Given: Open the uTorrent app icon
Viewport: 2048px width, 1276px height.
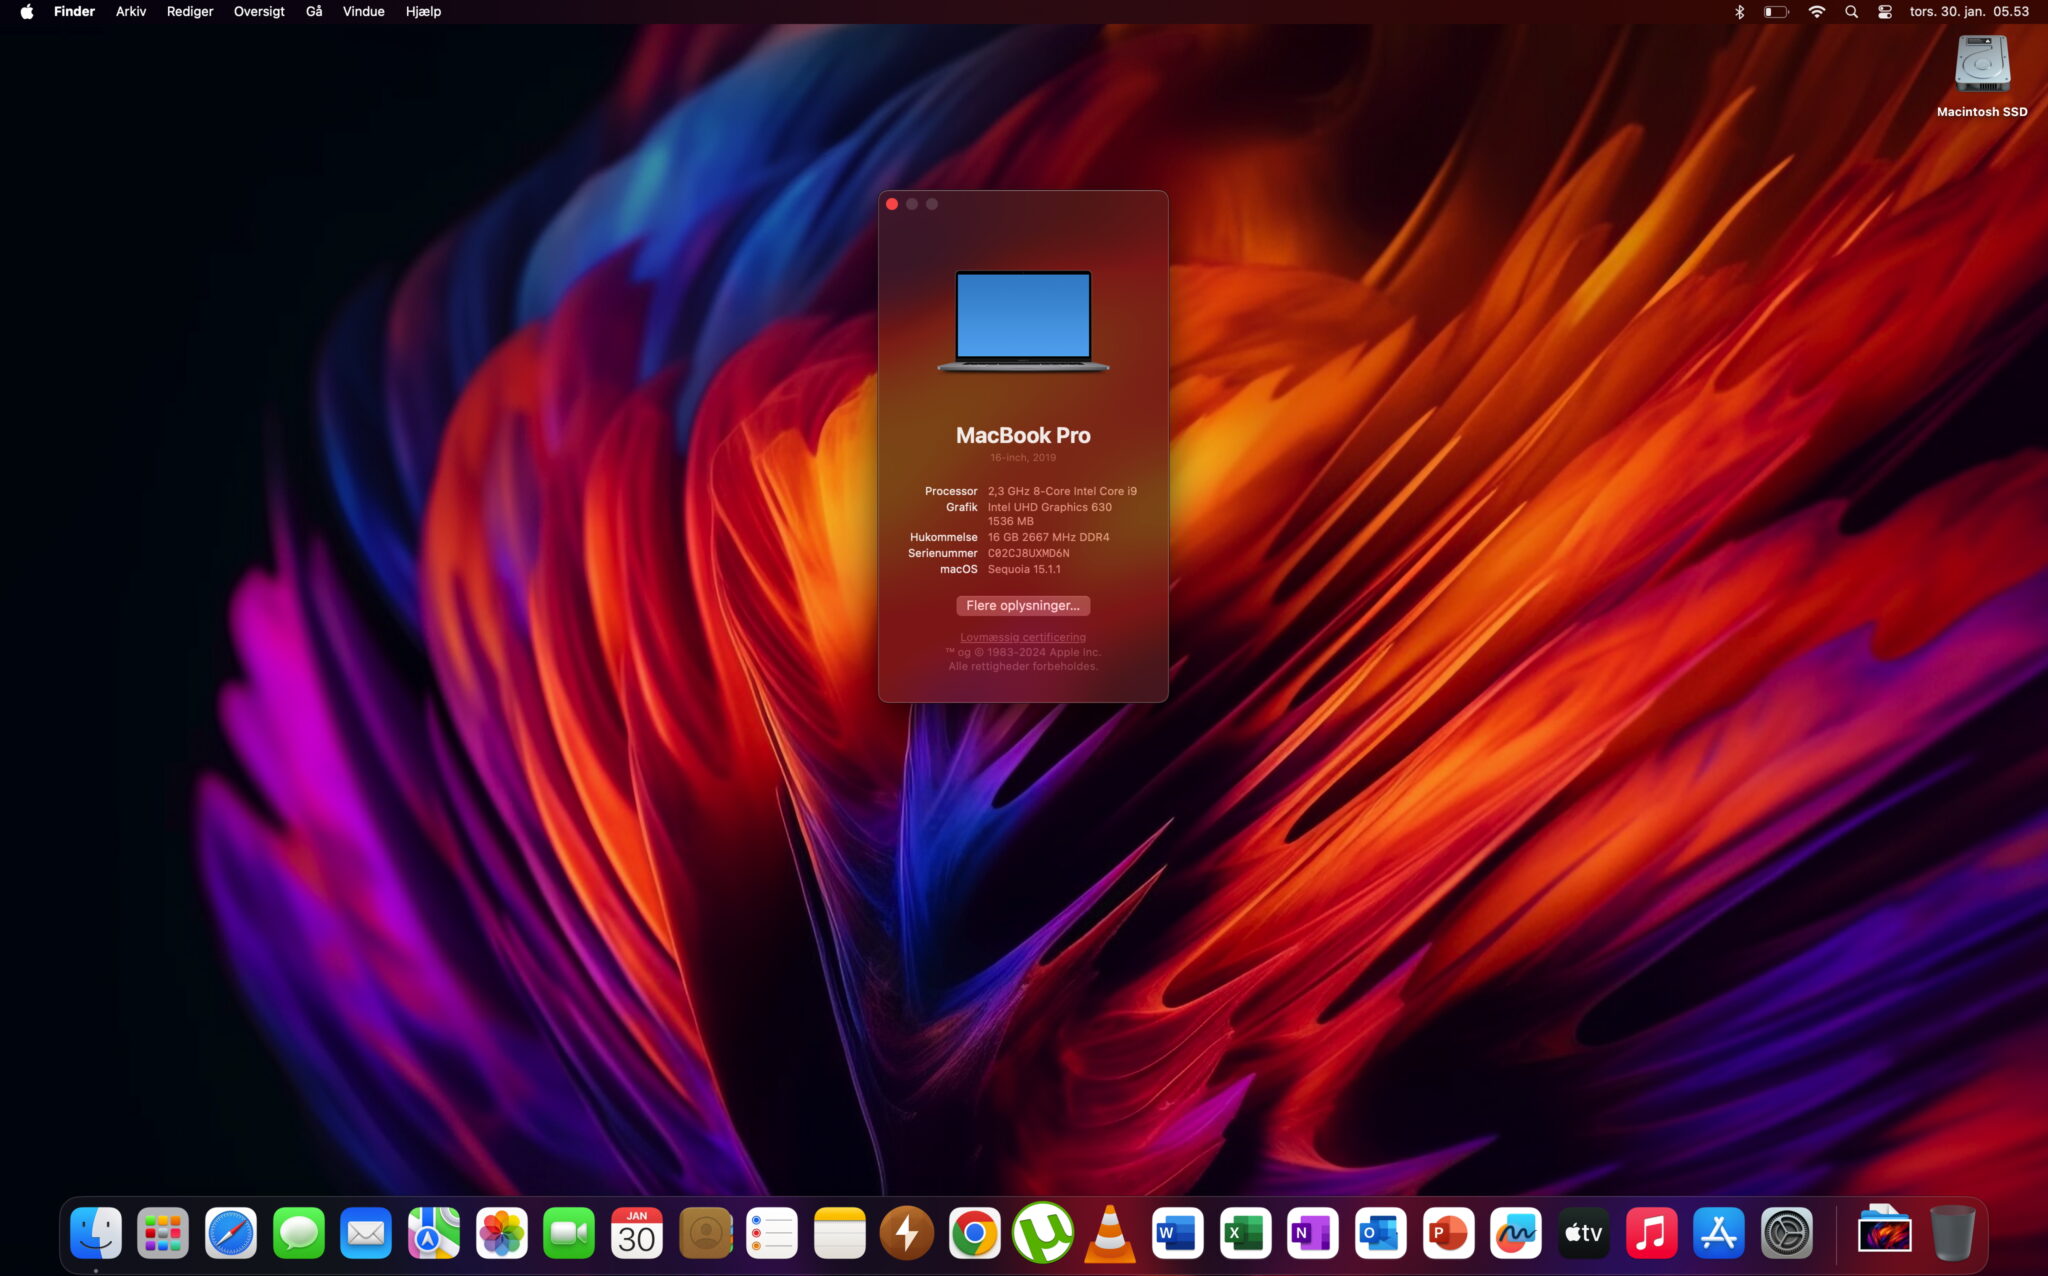Looking at the screenshot, I should [x=1042, y=1234].
